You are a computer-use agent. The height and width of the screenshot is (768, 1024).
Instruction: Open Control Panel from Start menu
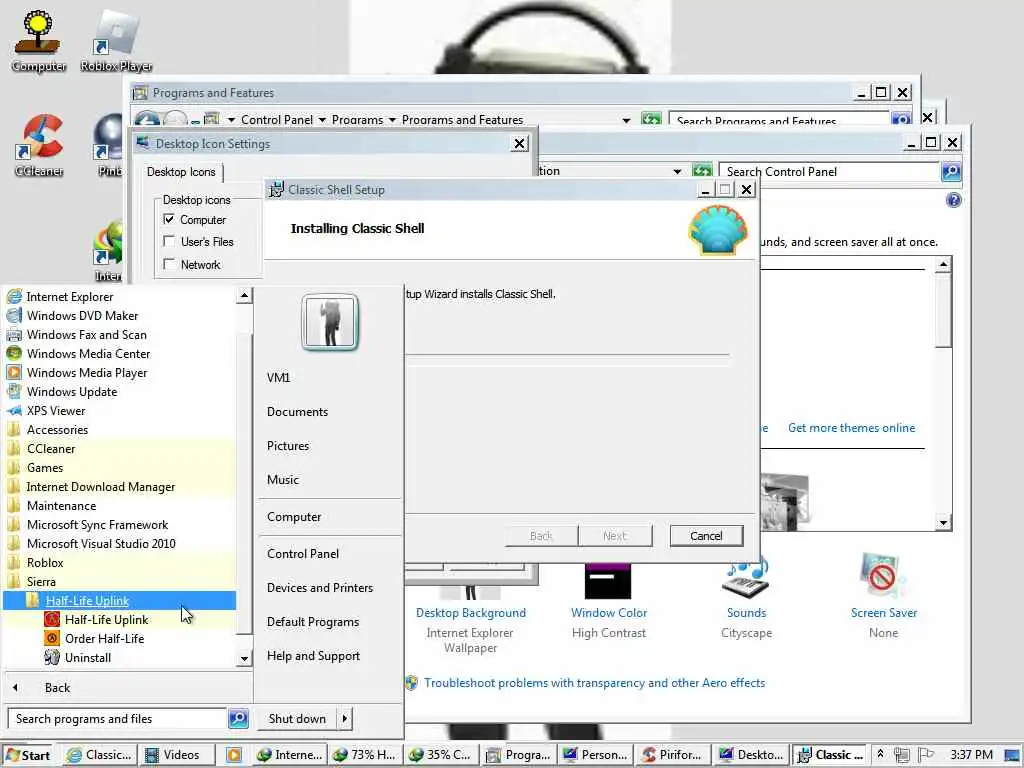coord(302,553)
